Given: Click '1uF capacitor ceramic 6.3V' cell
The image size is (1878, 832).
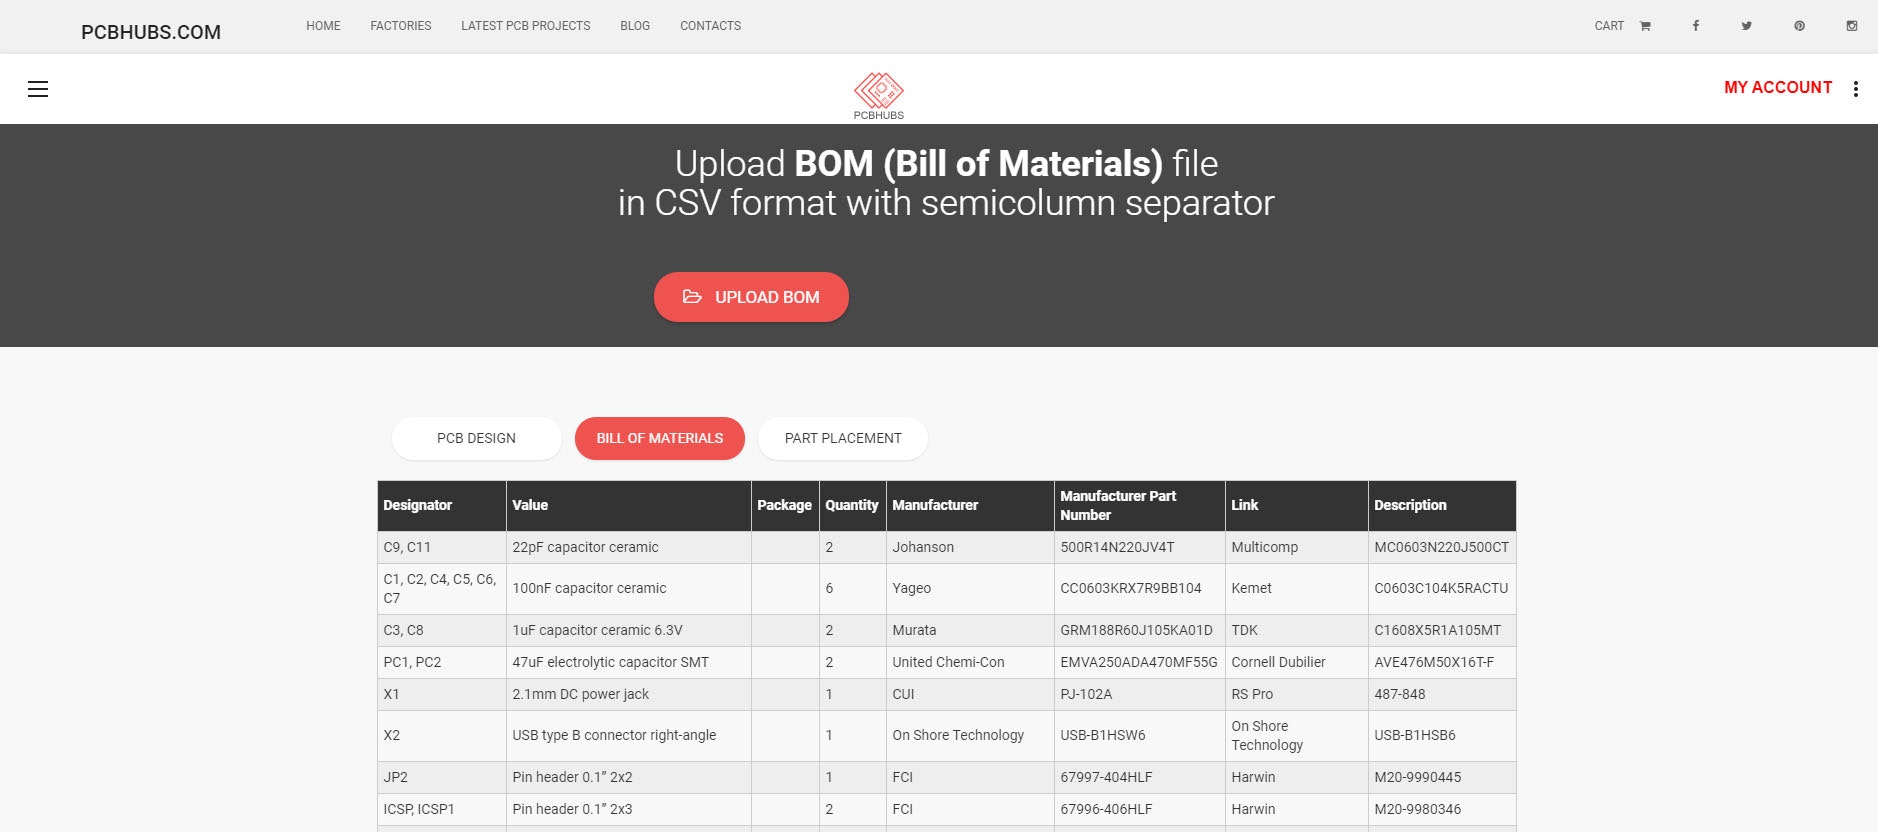Looking at the screenshot, I should click(x=629, y=630).
